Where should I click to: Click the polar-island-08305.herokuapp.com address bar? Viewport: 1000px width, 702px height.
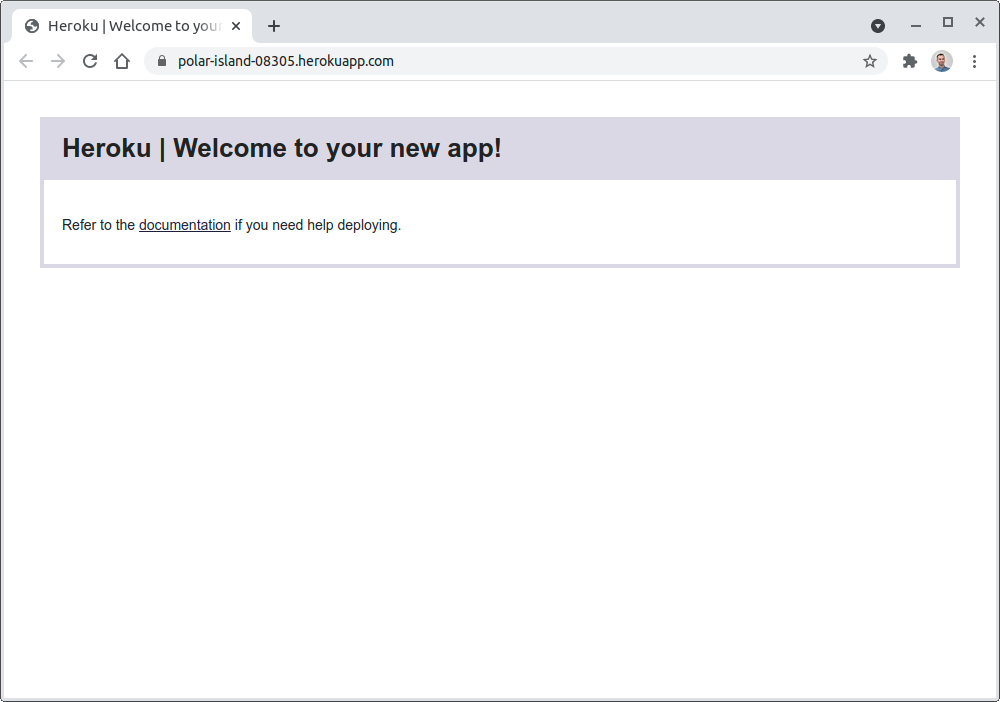[x=500, y=61]
